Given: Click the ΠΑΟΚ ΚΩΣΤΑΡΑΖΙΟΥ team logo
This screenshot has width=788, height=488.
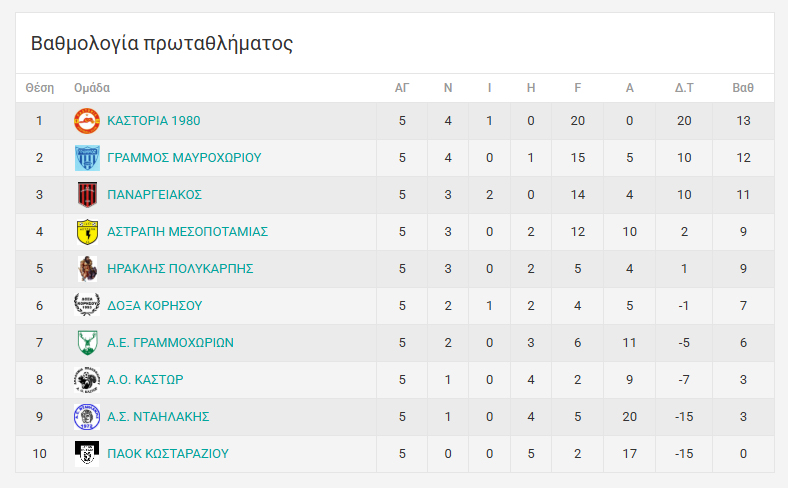Looking at the screenshot, I should pos(87,454).
